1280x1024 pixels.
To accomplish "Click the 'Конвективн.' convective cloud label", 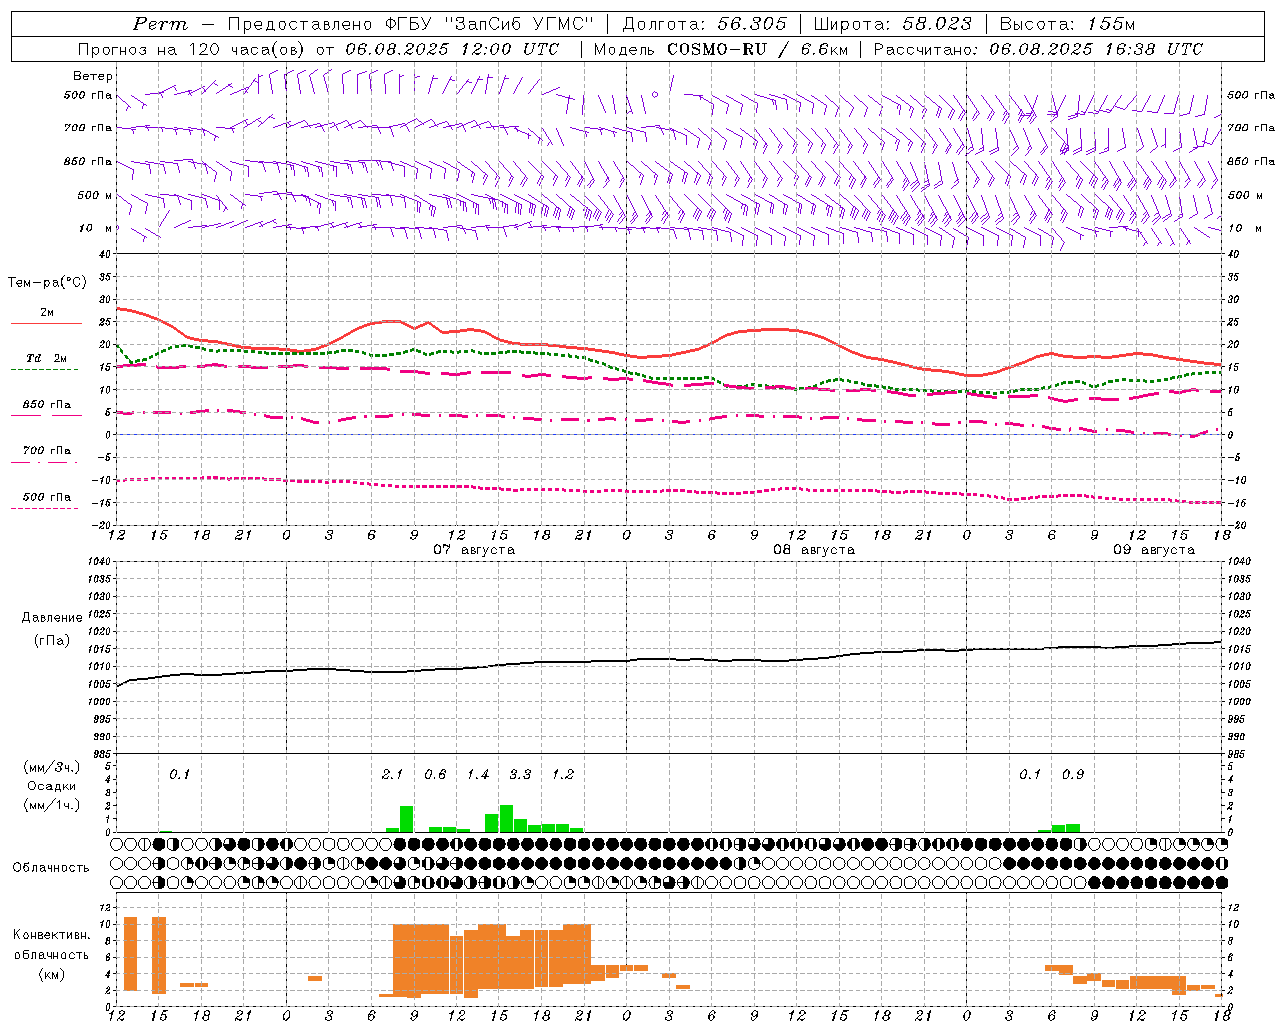I will click(51, 935).
